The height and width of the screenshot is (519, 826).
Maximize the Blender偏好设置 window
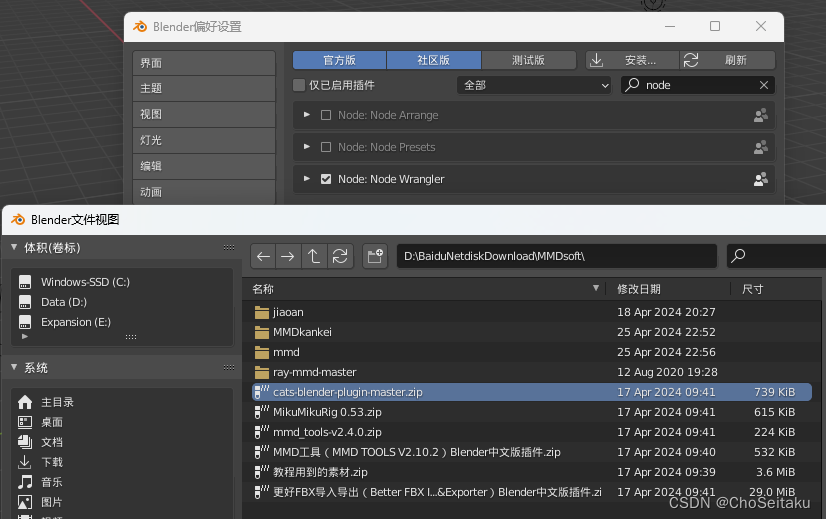715,26
